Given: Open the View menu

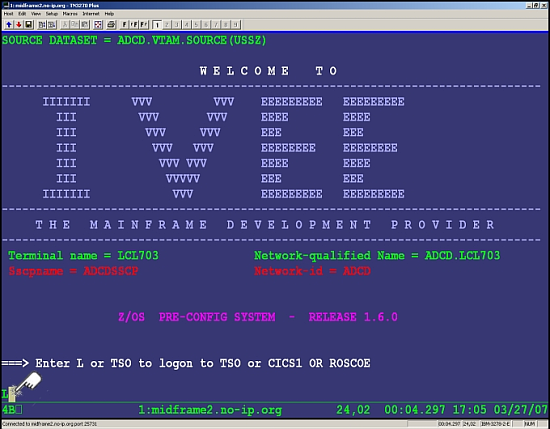Looking at the screenshot, I should [36, 14].
